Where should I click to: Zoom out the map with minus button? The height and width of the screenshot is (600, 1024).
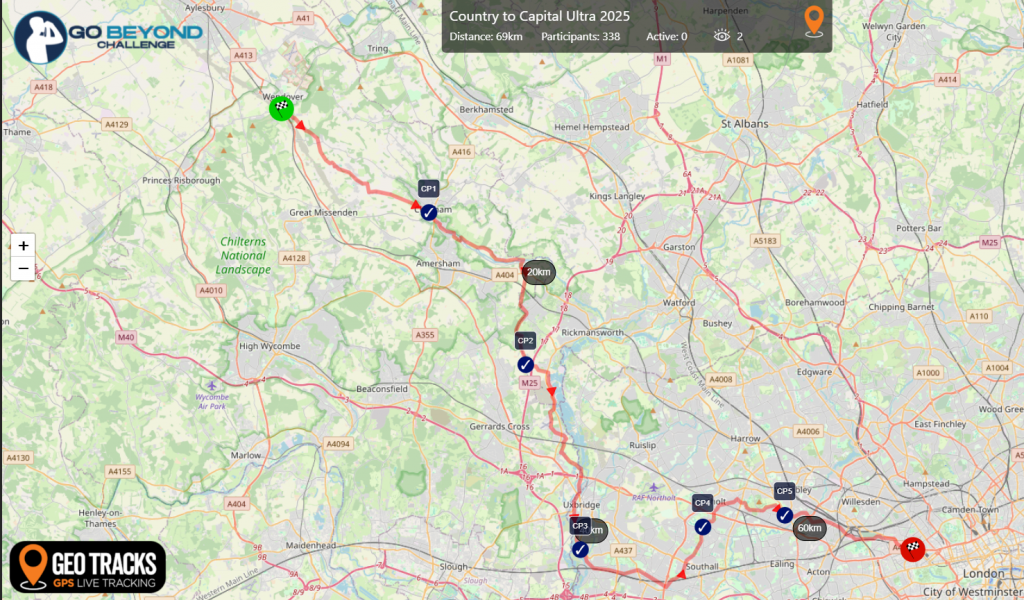coord(23,268)
